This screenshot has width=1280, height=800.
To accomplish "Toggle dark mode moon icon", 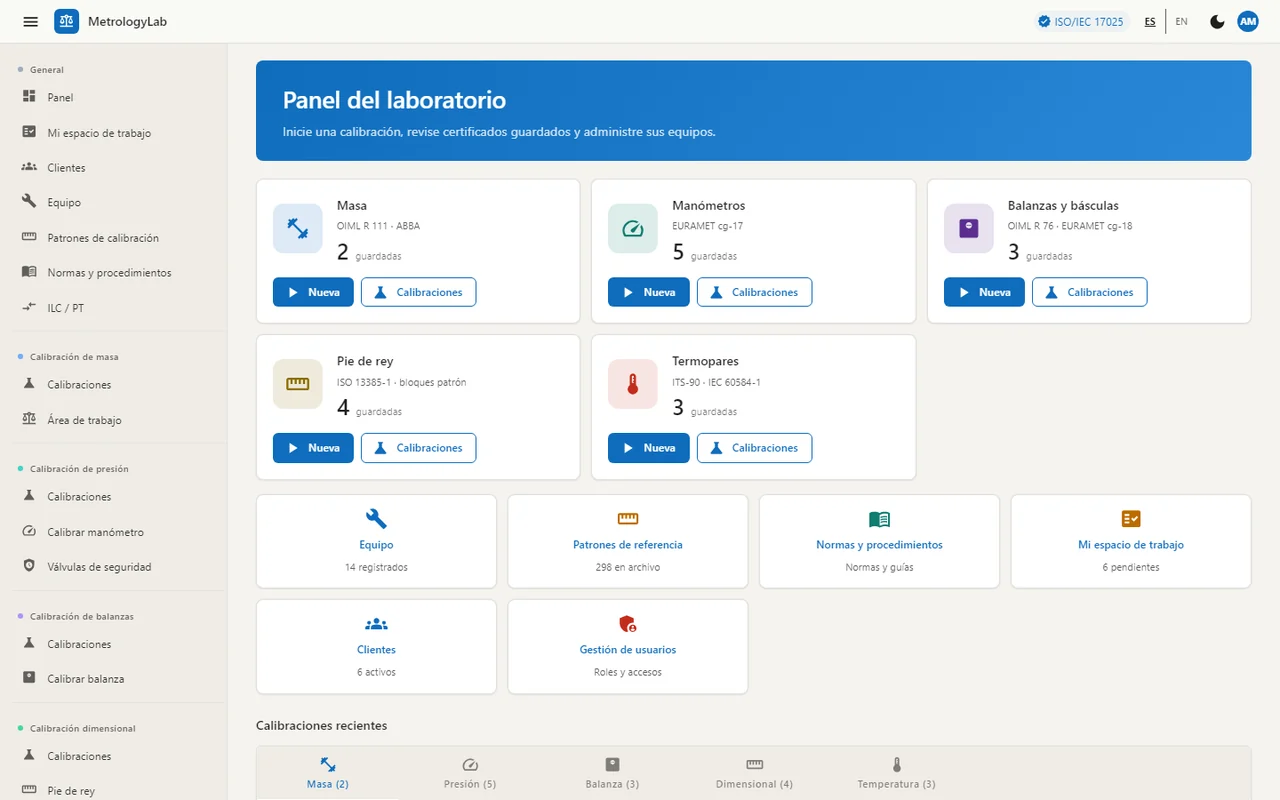I will click(x=1217, y=21).
